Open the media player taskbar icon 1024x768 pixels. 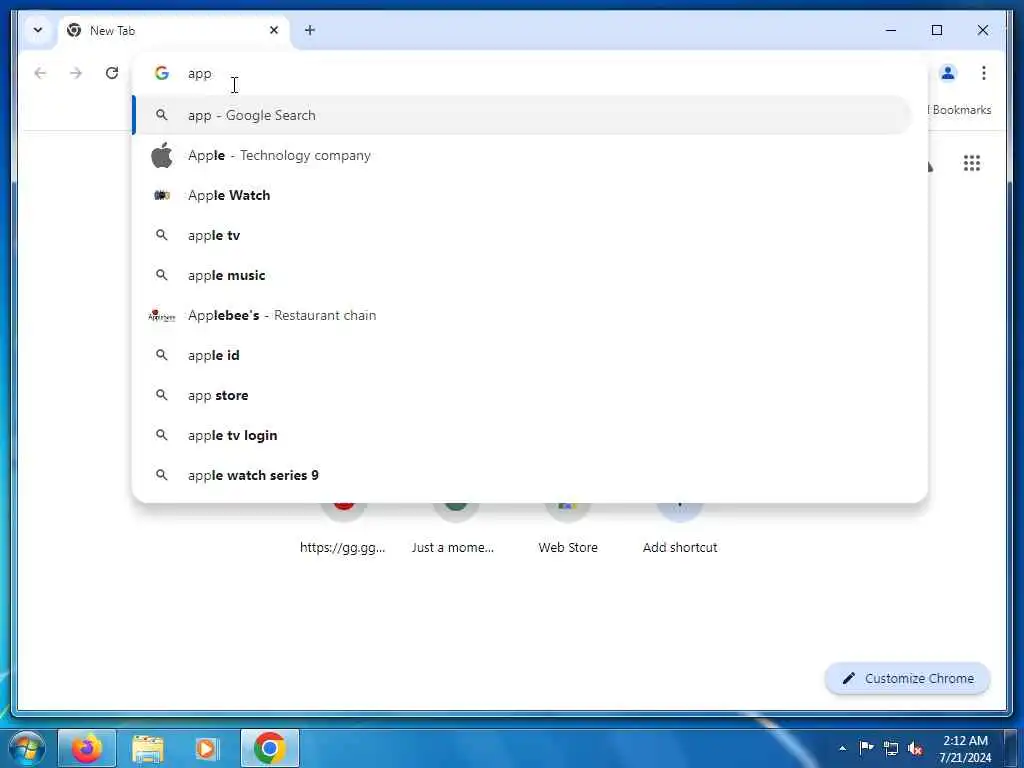click(207, 748)
